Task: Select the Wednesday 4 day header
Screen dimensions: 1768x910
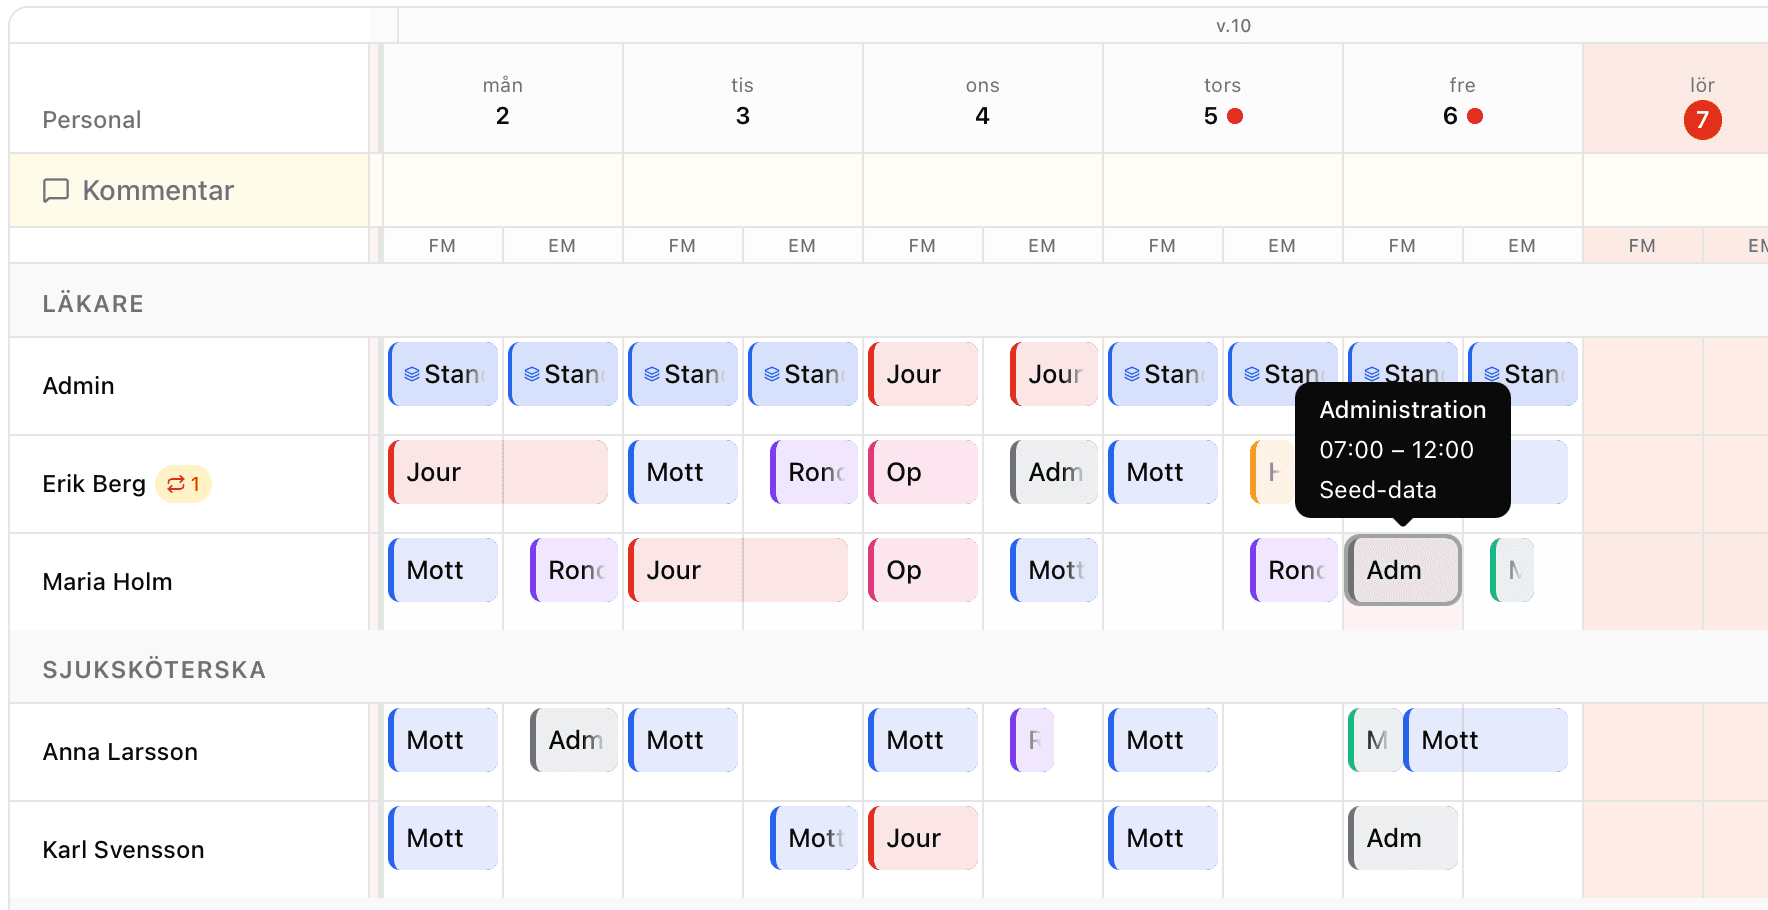Action: (x=982, y=102)
